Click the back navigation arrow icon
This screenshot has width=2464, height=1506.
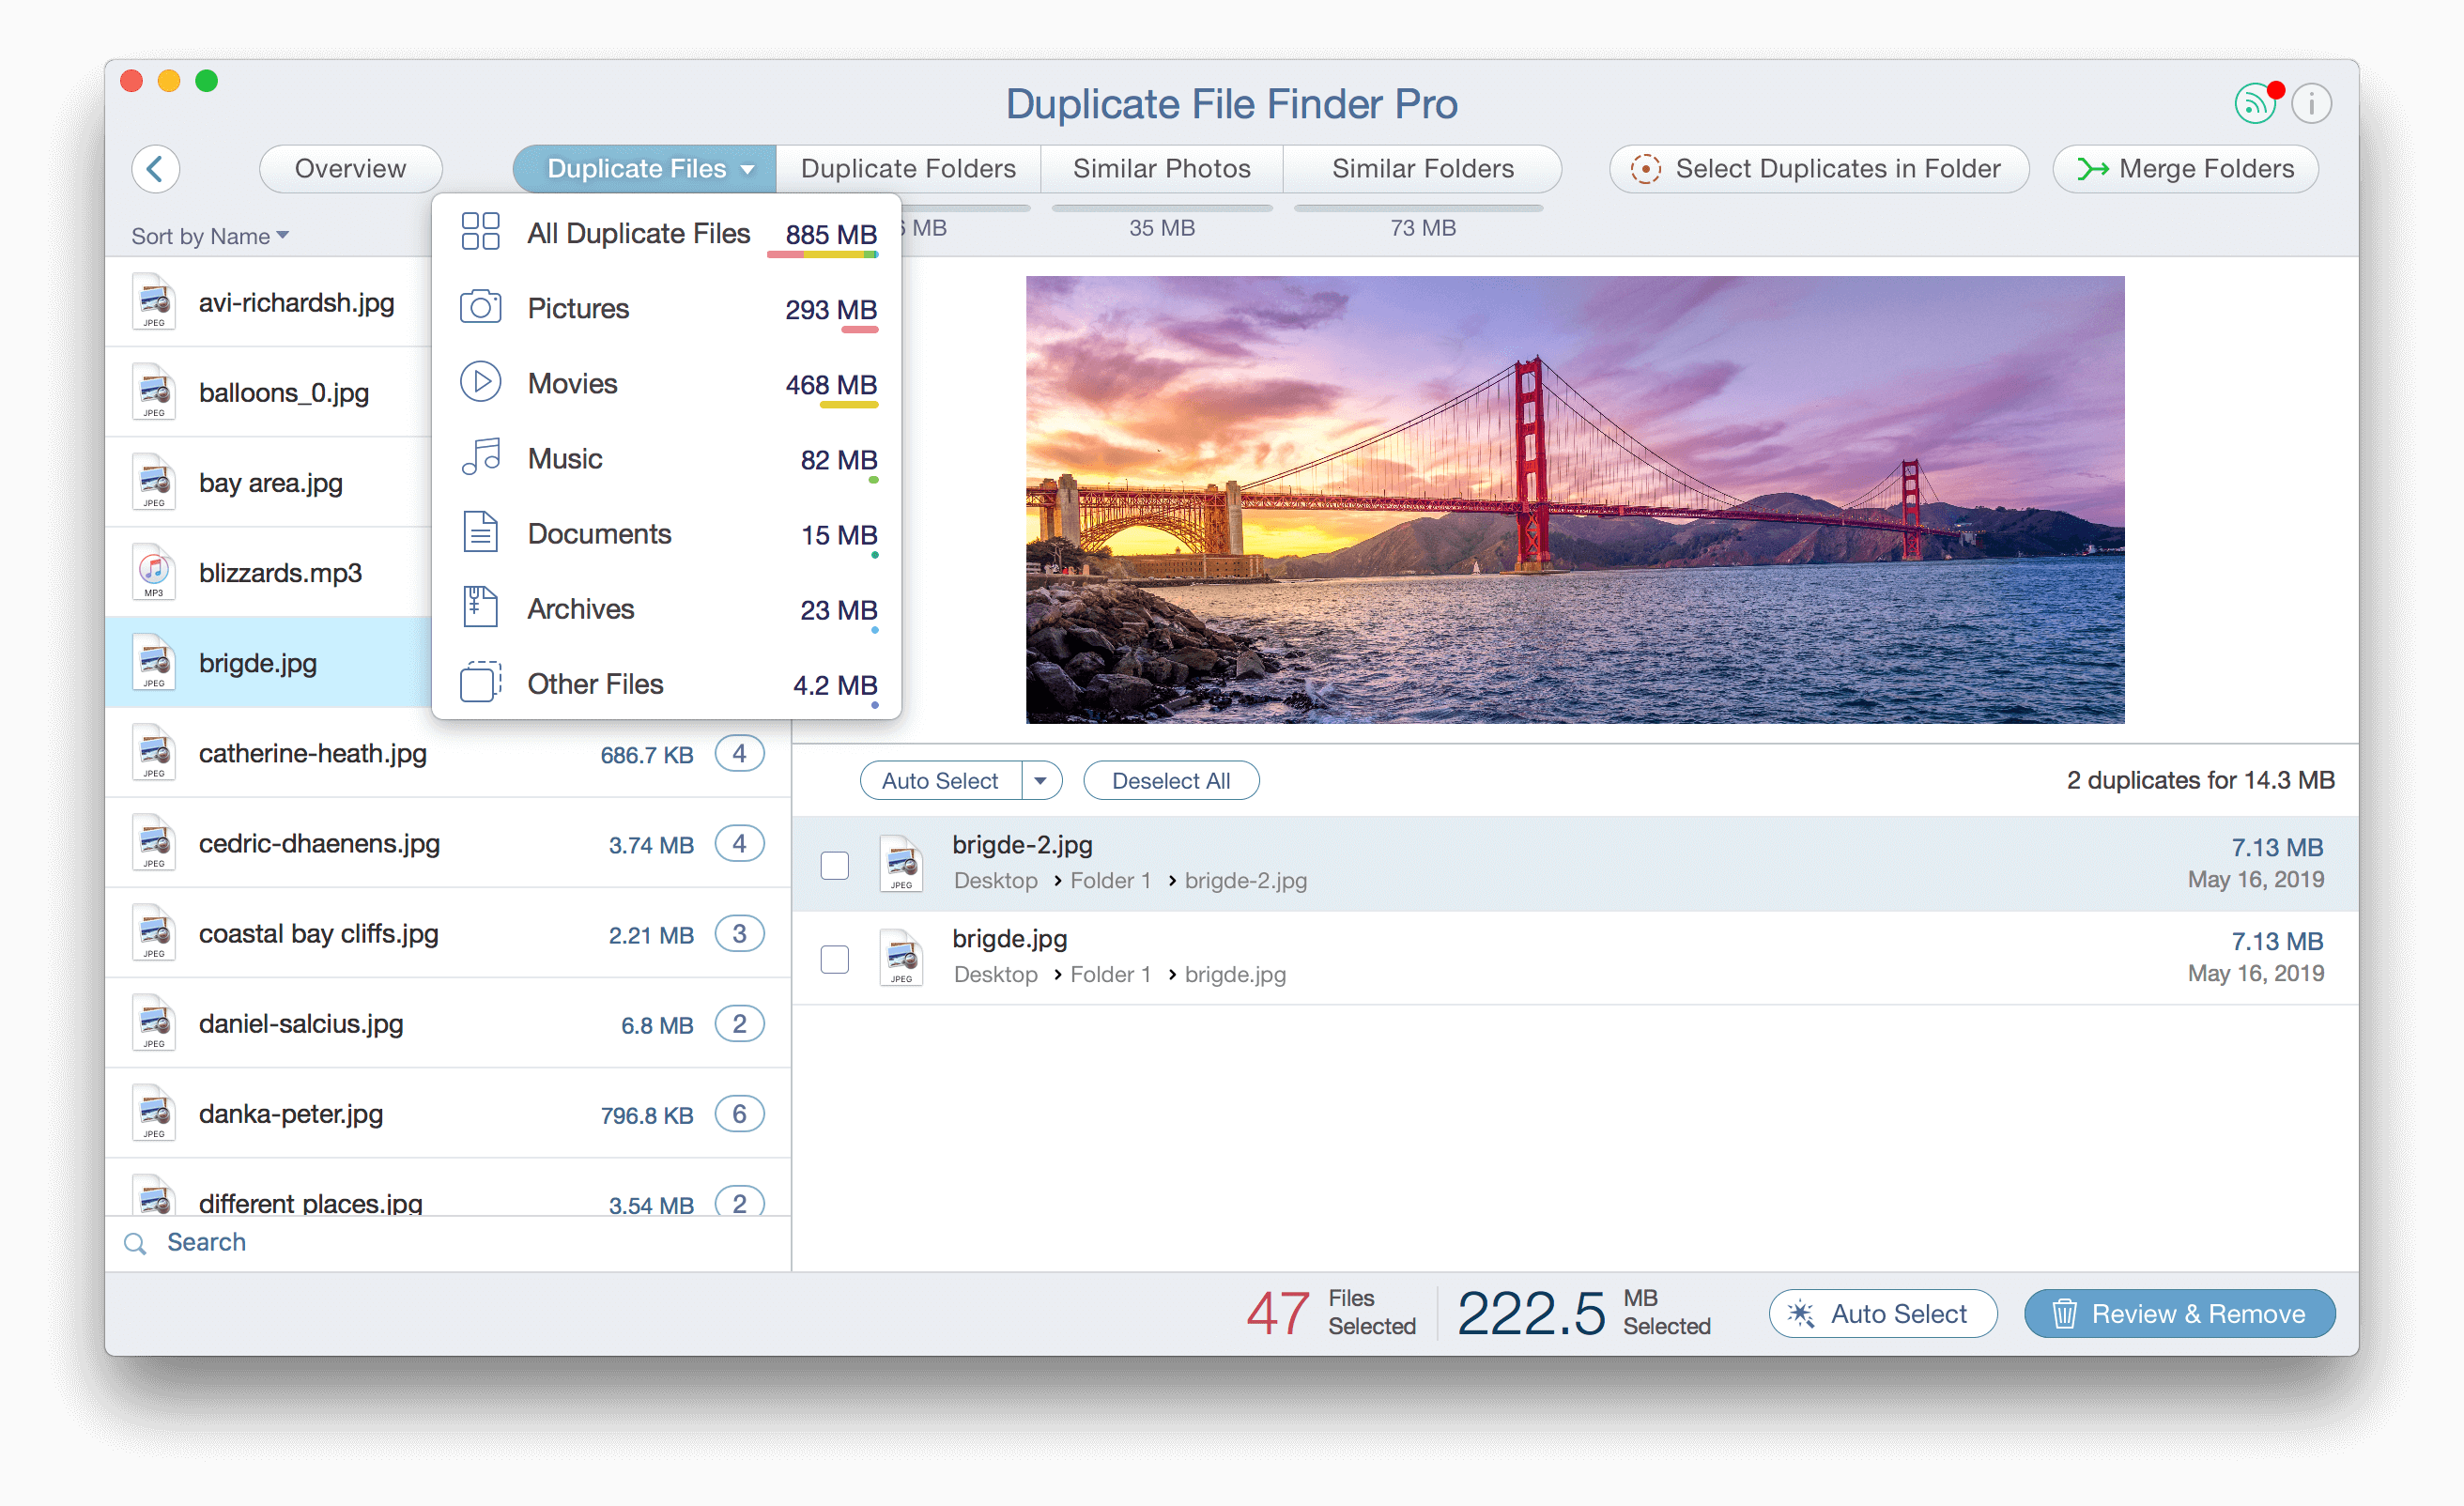[x=155, y=167]
